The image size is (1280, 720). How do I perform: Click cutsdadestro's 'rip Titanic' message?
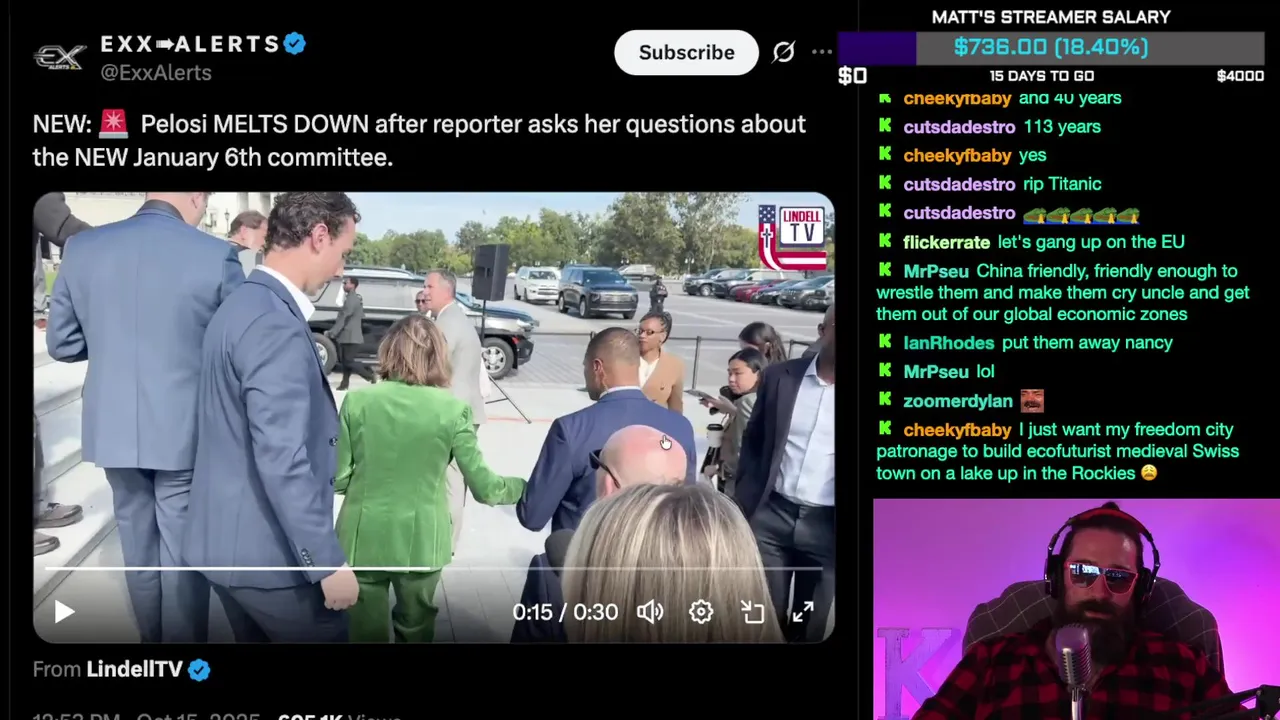tap(1062, 184)
